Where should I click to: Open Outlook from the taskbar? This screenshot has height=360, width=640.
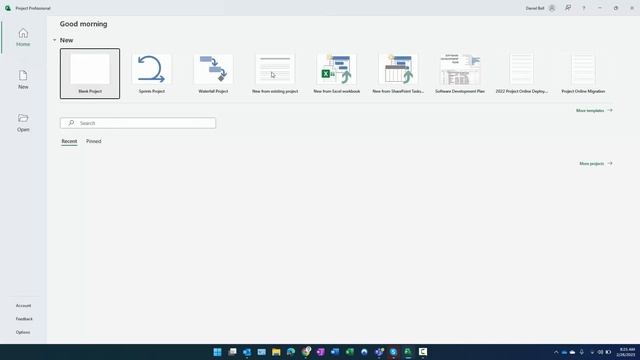click(x=247, y=352)
